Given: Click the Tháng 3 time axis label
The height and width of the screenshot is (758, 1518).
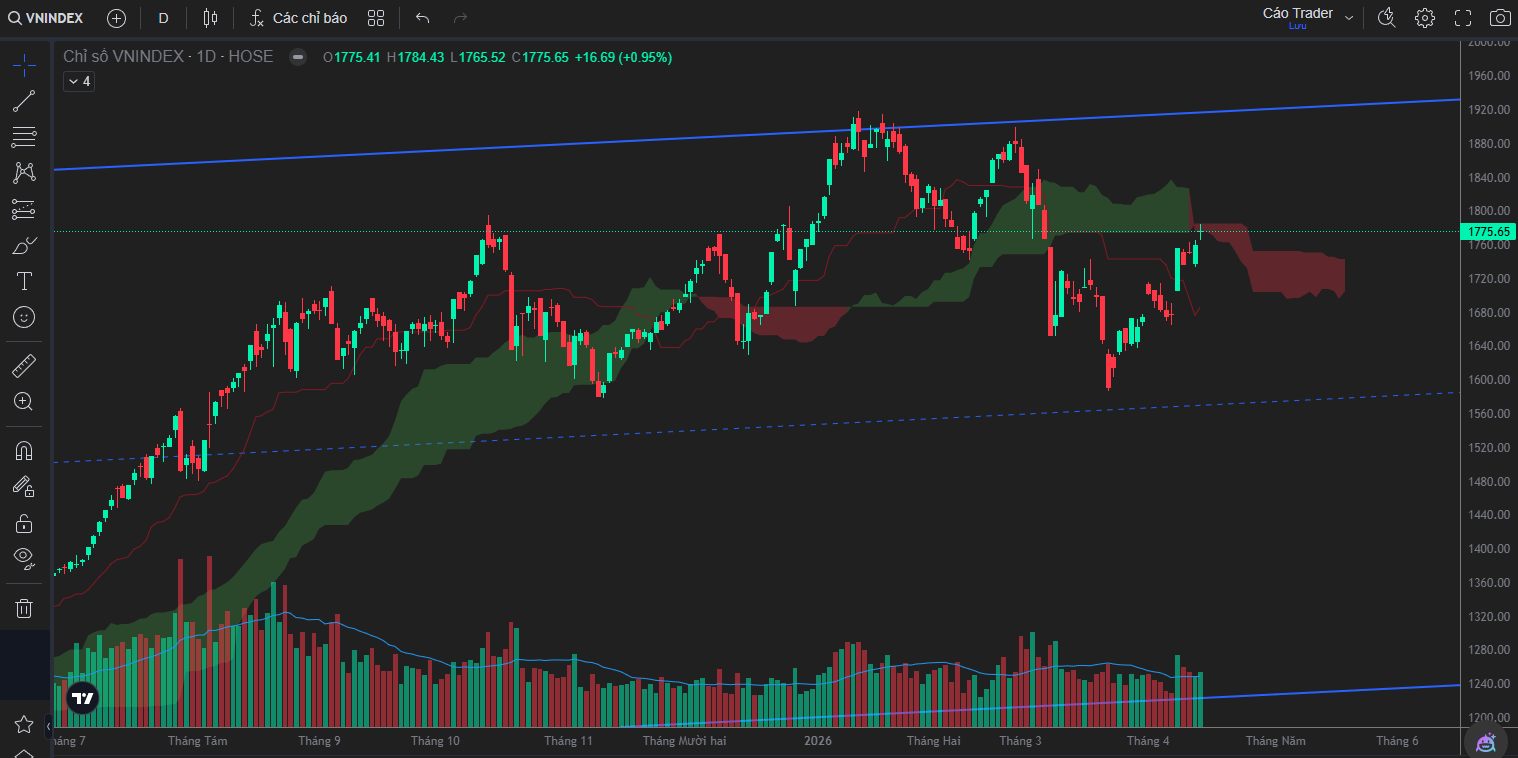Looking at the screenshot, I should pyautogui.click(x=1020, y=741).
